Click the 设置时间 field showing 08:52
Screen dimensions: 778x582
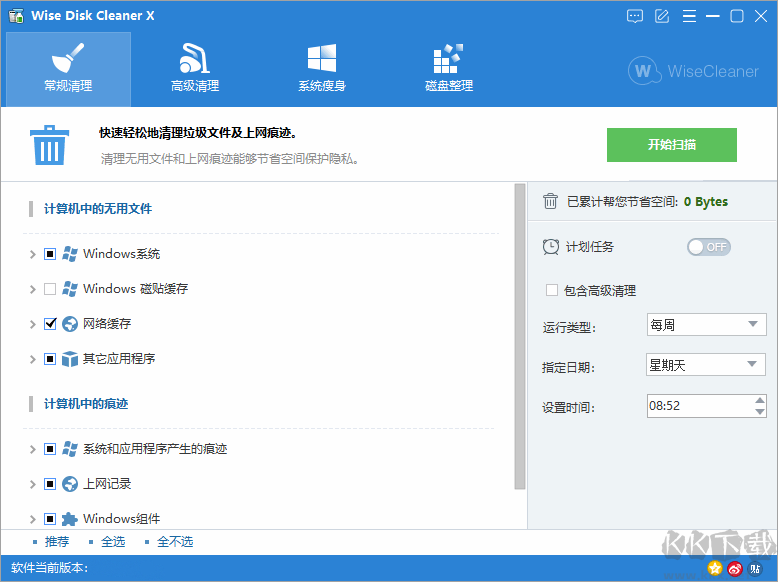(x=698, y=406)
